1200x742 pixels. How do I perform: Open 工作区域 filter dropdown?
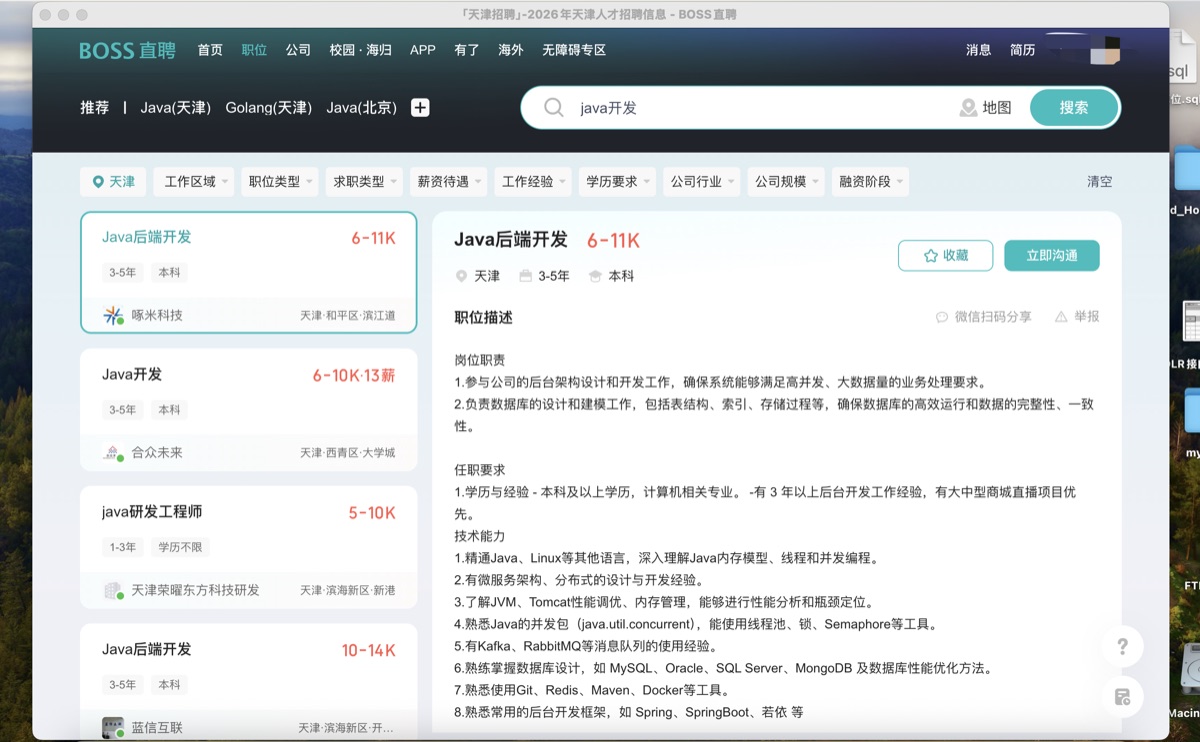pos(195,182)
